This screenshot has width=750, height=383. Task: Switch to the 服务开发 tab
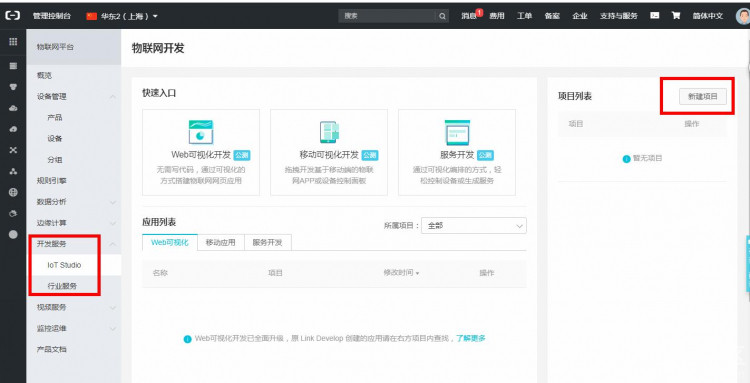tap(267, 242)
